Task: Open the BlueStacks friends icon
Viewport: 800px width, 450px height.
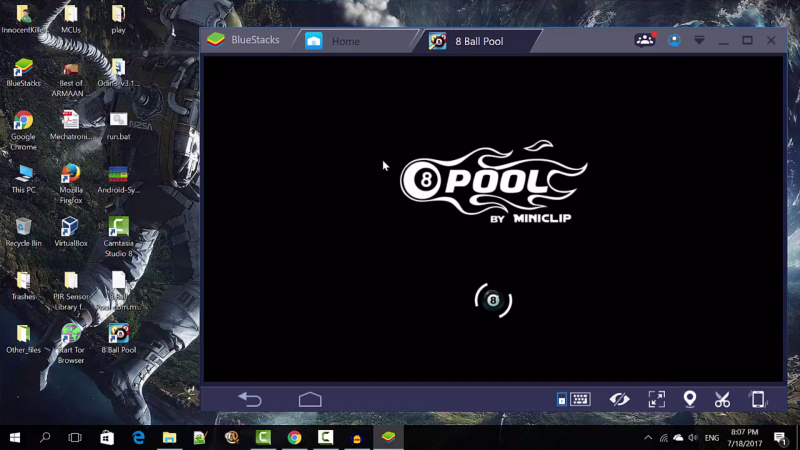Action: coord(645,40)
